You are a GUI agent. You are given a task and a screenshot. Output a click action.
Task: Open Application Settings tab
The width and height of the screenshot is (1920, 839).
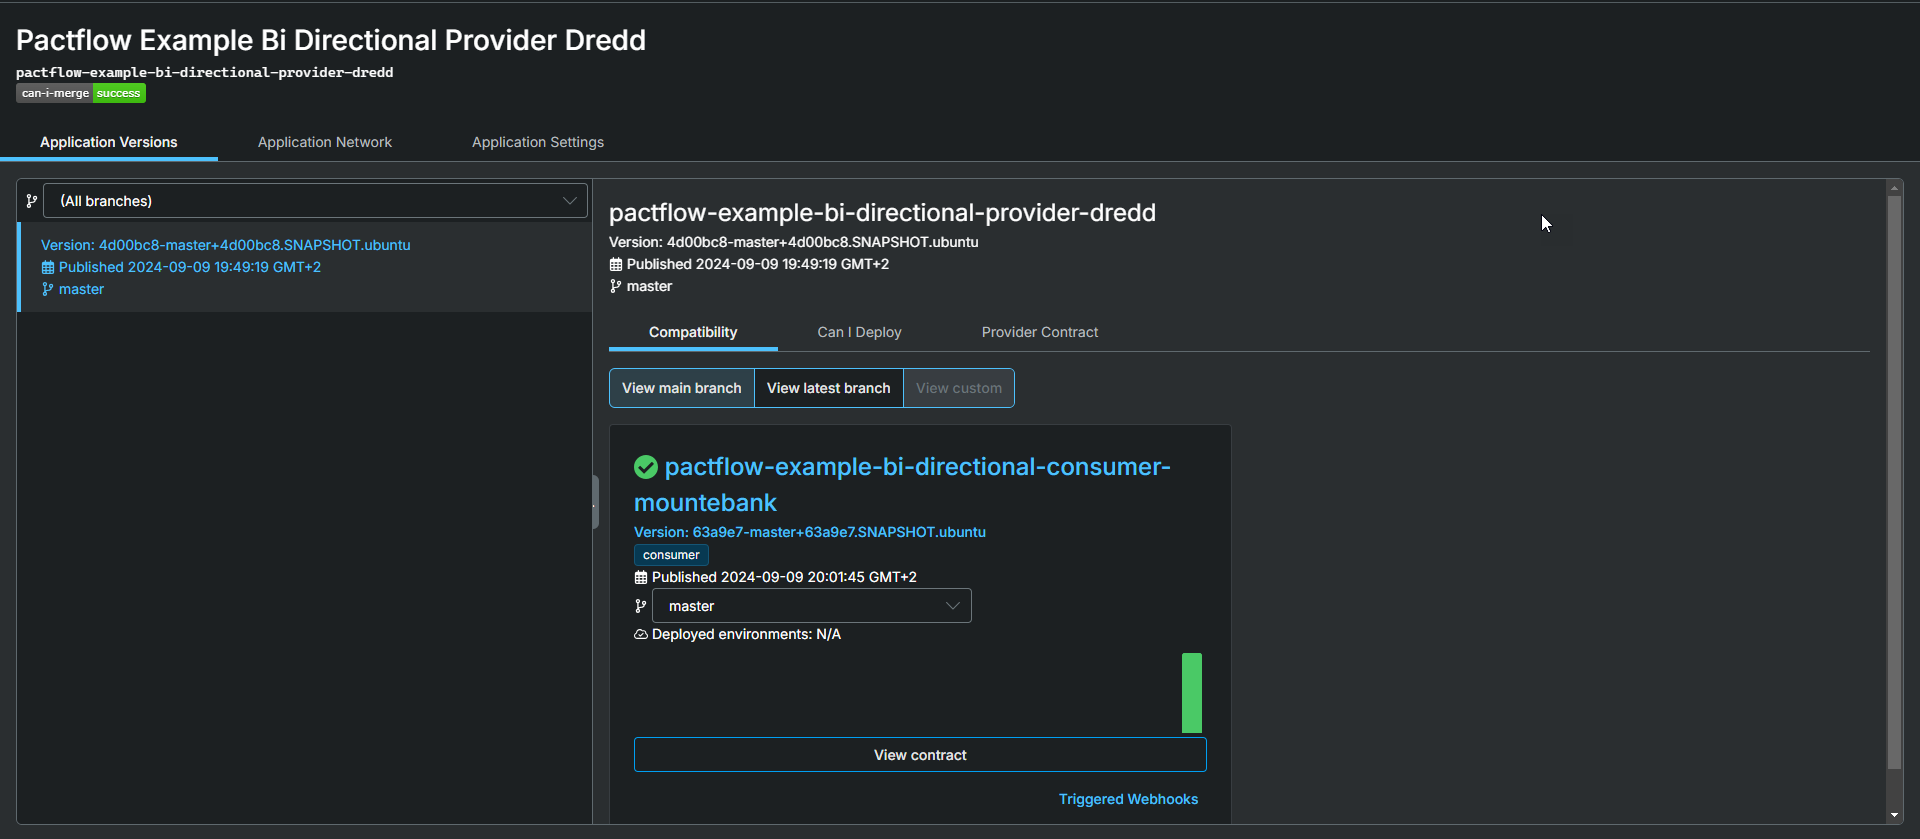tap(538, 142)
